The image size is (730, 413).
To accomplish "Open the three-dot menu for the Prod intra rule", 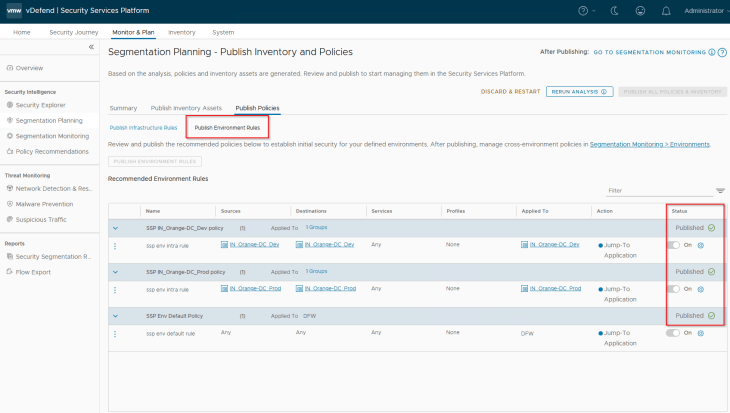I will 115,289.
